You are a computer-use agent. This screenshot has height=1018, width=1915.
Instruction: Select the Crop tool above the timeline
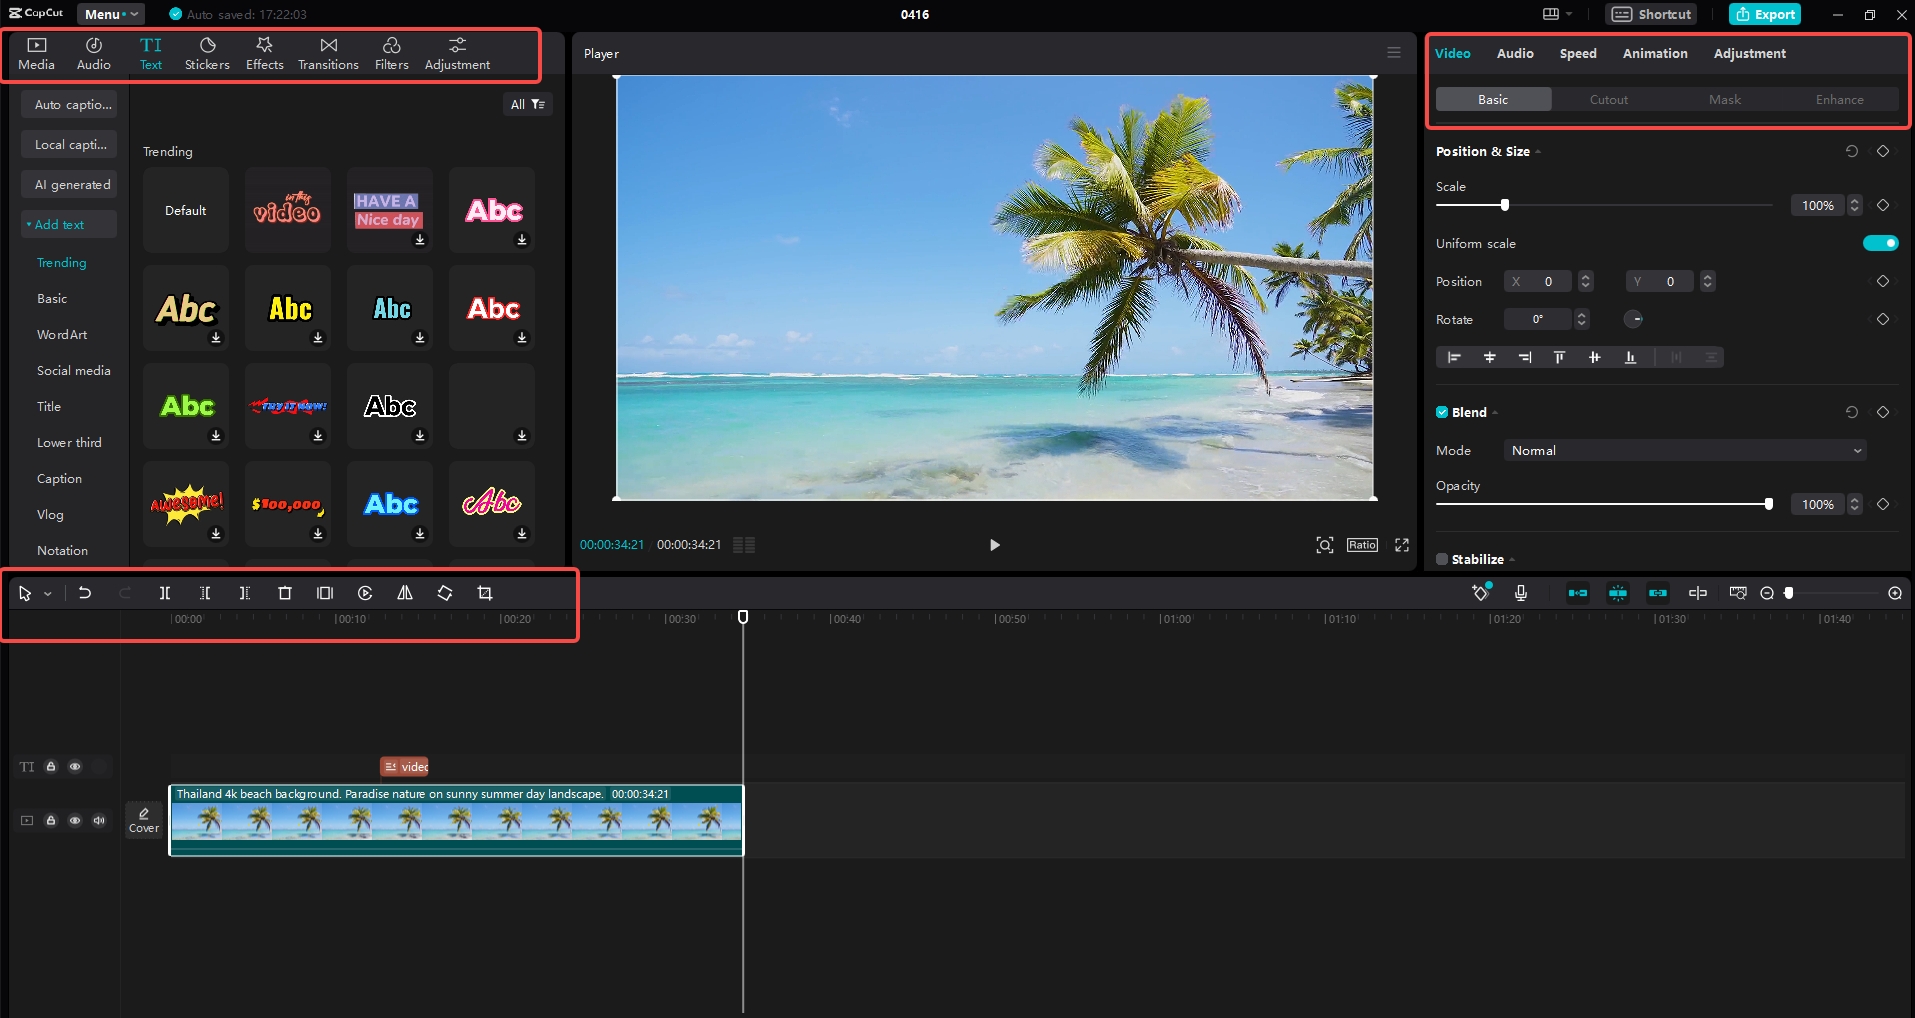point(484,592)
